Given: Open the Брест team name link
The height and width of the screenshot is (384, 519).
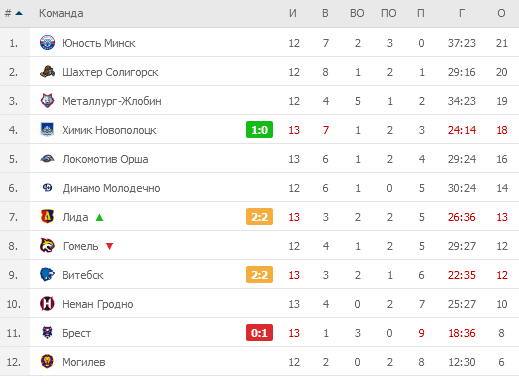Looking at the screenshot, I should click(x=76, y=333).
